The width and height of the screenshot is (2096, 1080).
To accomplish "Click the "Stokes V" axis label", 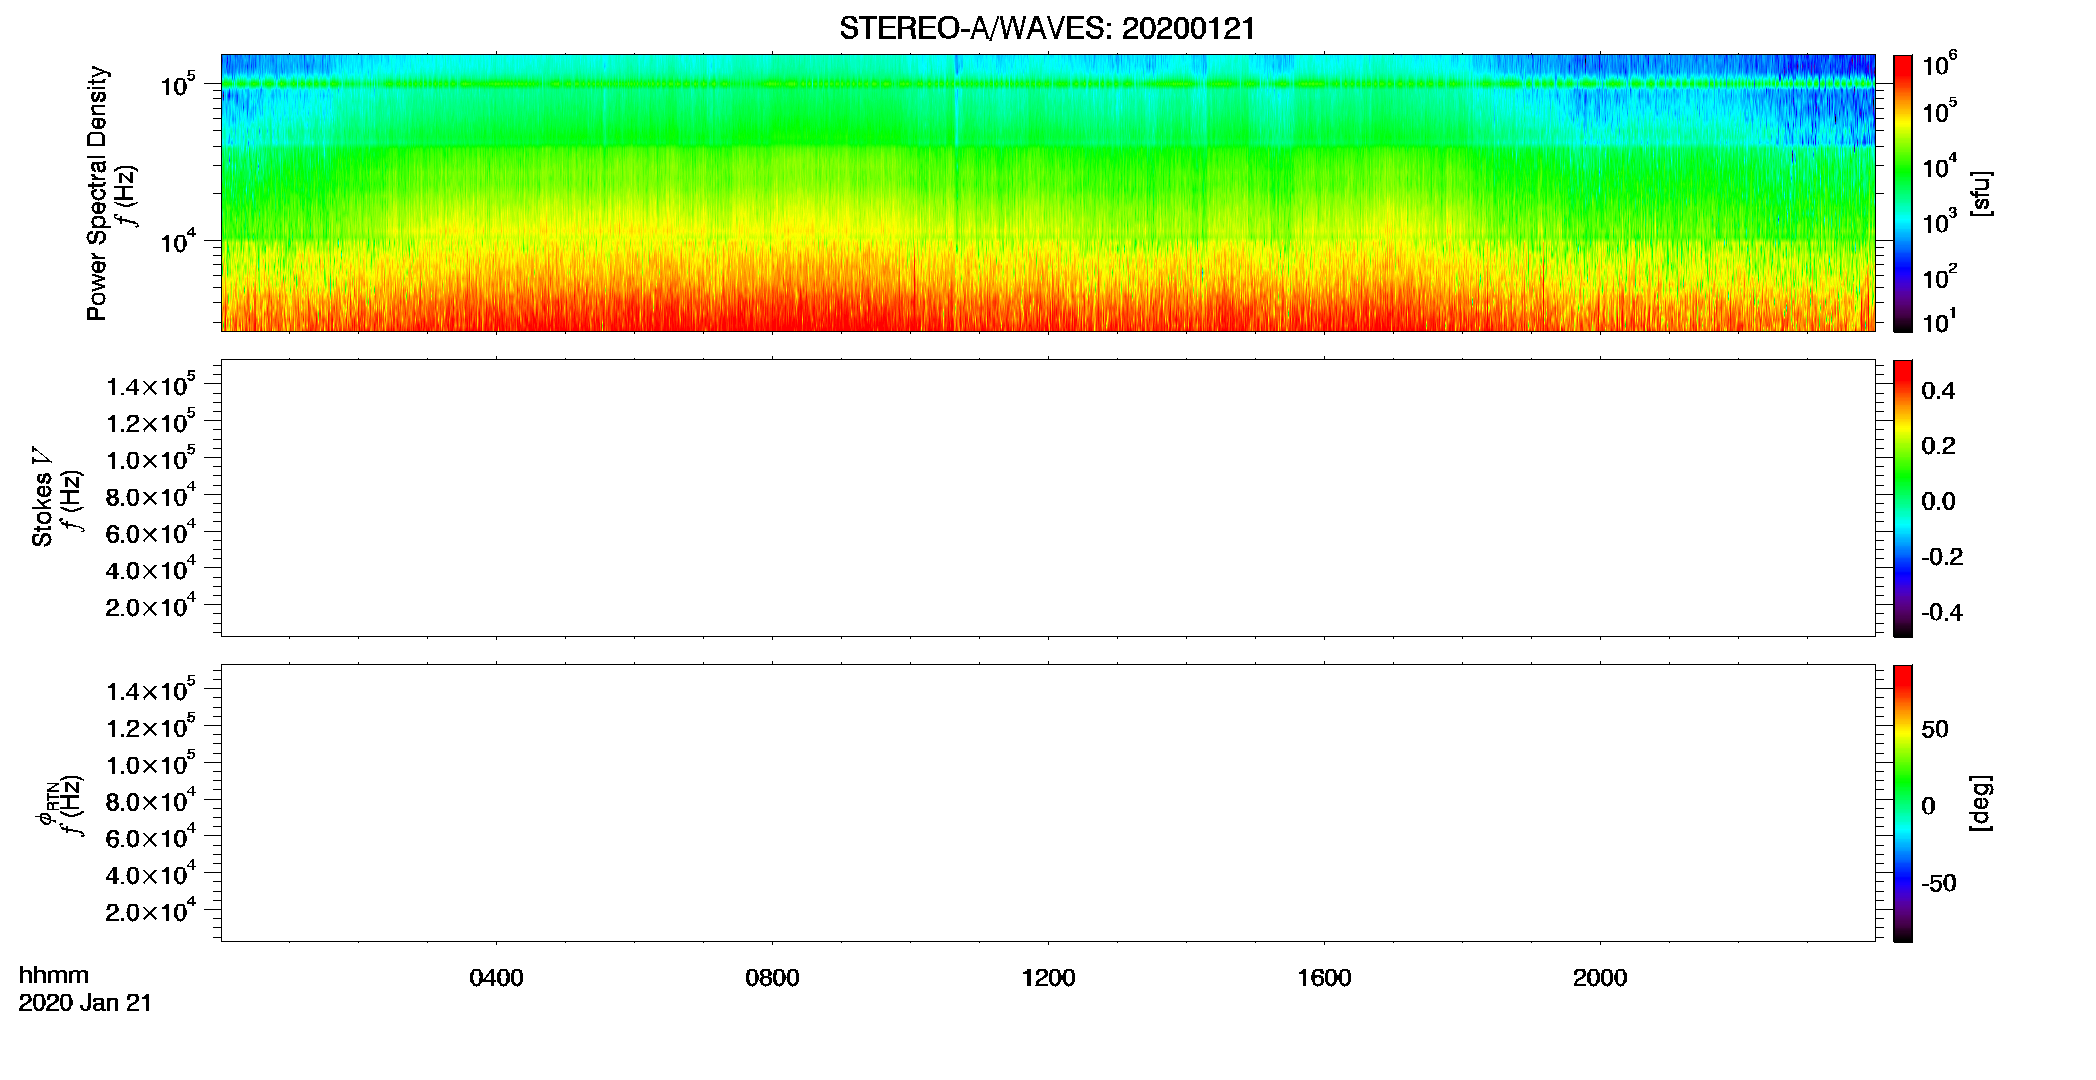I will (42, 497).
